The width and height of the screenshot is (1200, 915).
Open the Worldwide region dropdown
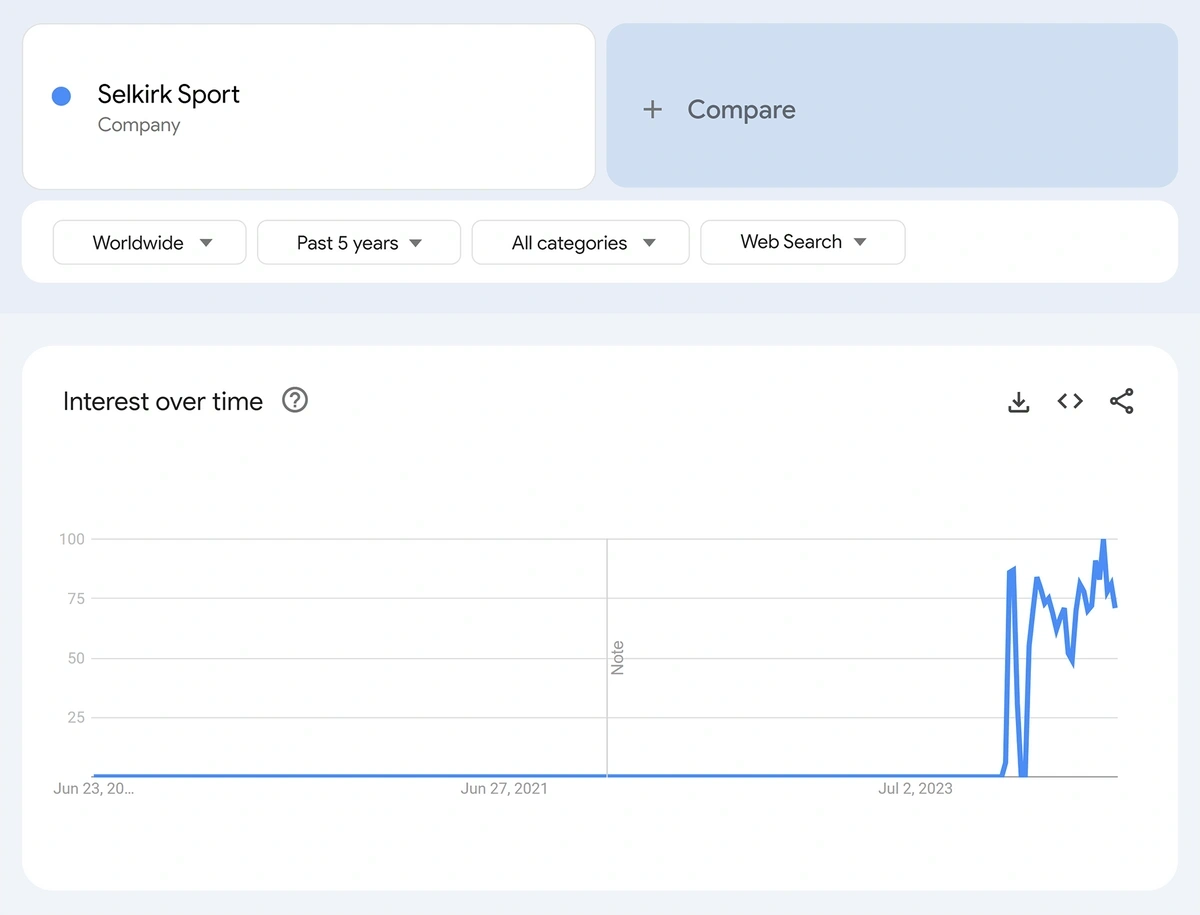pos(149,242)
